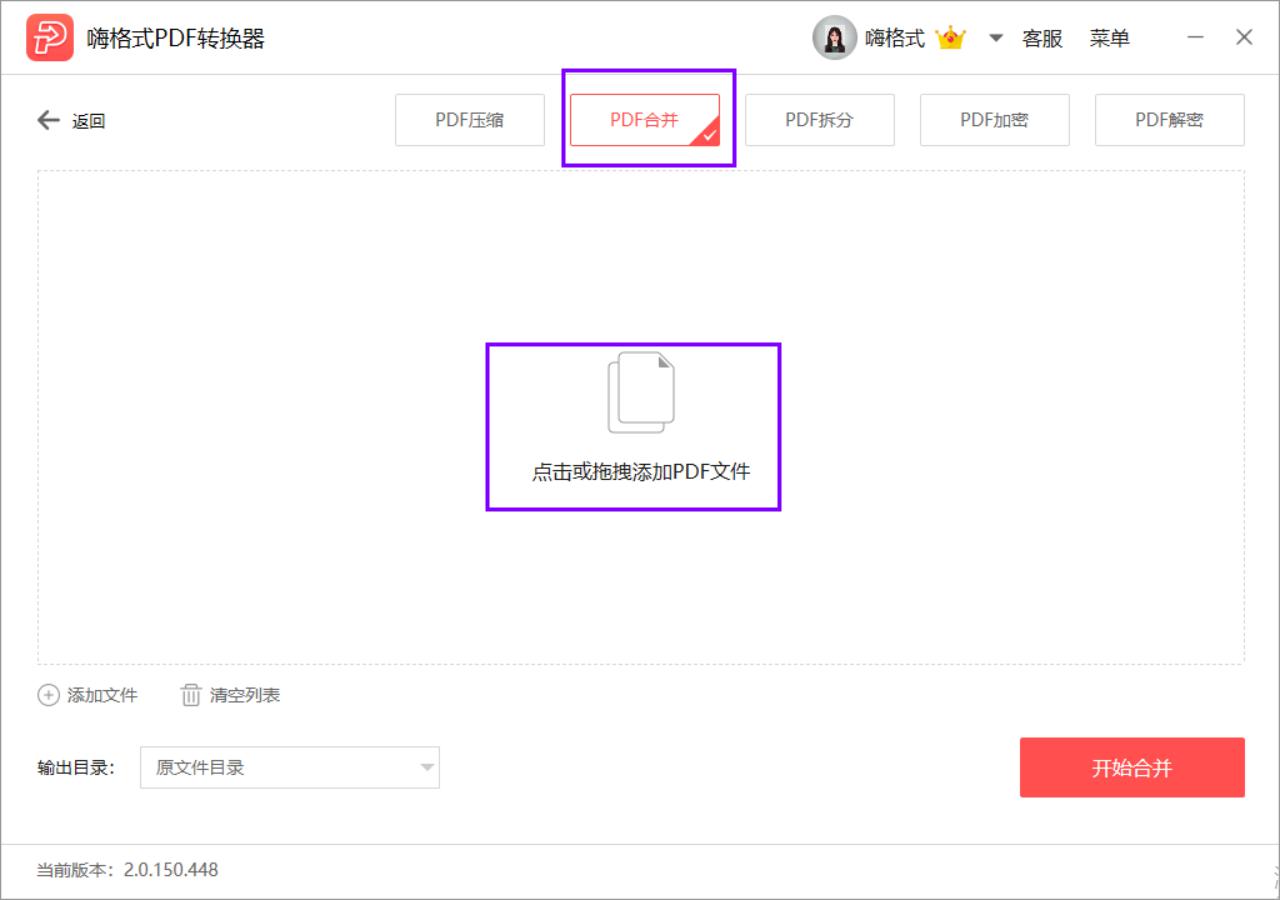
Task: Open 客服 customer service
Action: click(x=1042, y=38)
